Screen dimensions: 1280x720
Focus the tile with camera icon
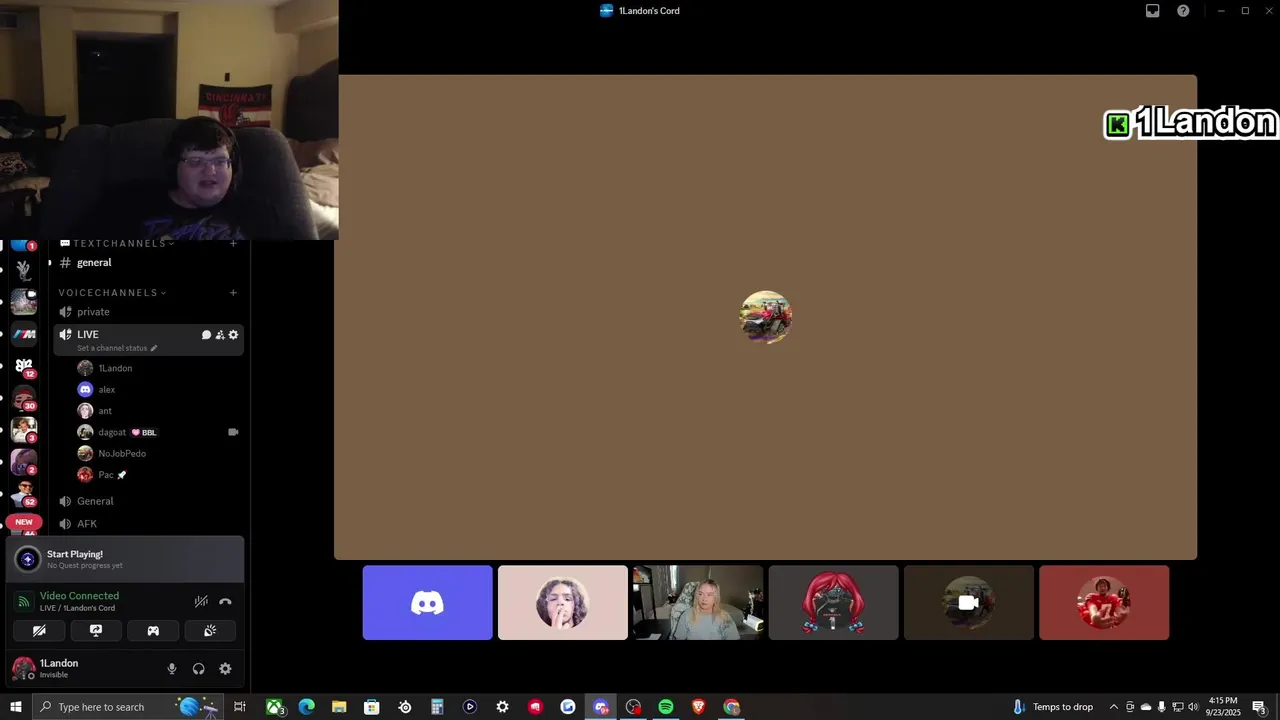coord(969,603)
